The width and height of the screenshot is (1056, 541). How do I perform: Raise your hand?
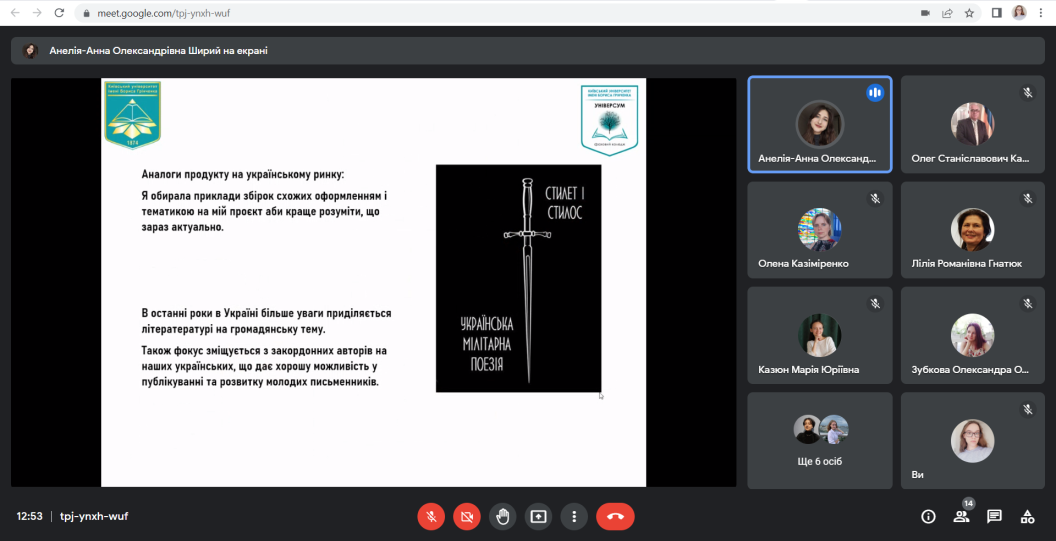(503, 517)
